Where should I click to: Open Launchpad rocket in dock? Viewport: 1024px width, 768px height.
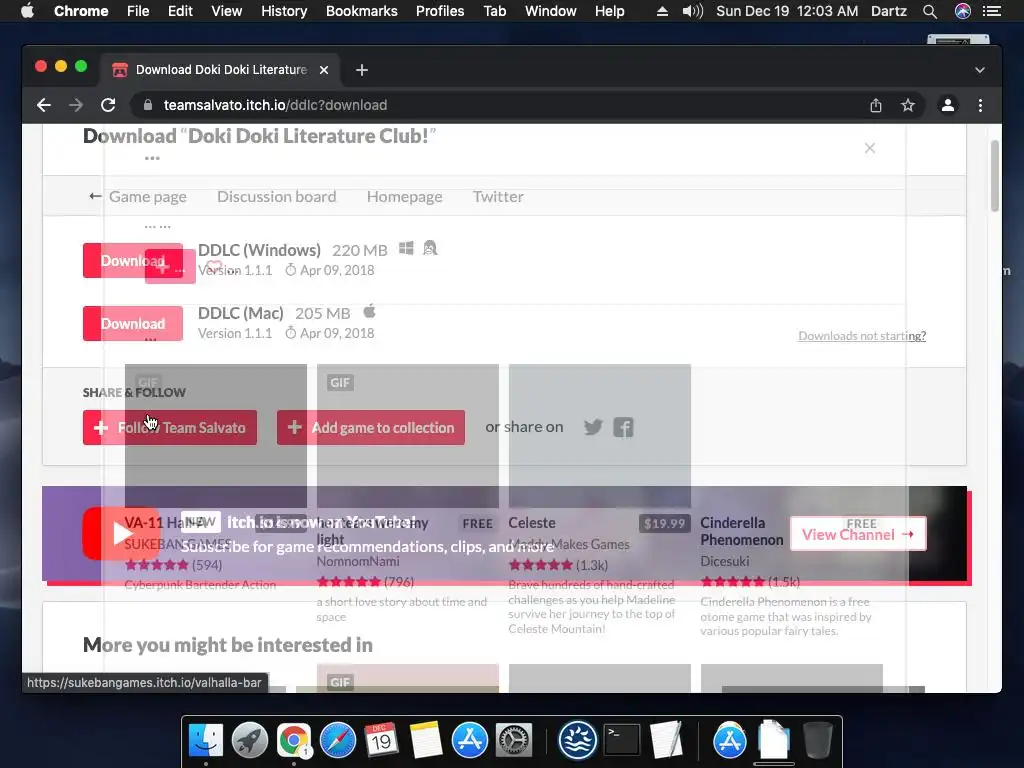(x=249, y=741)
